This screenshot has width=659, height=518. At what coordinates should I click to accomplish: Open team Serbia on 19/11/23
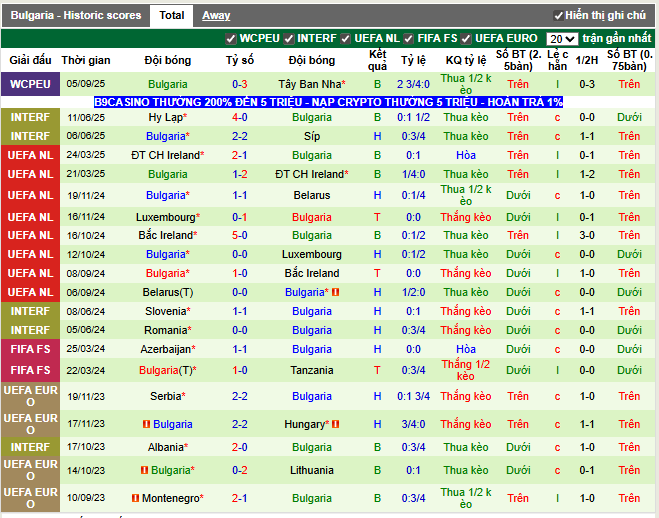tap(166, 396)
